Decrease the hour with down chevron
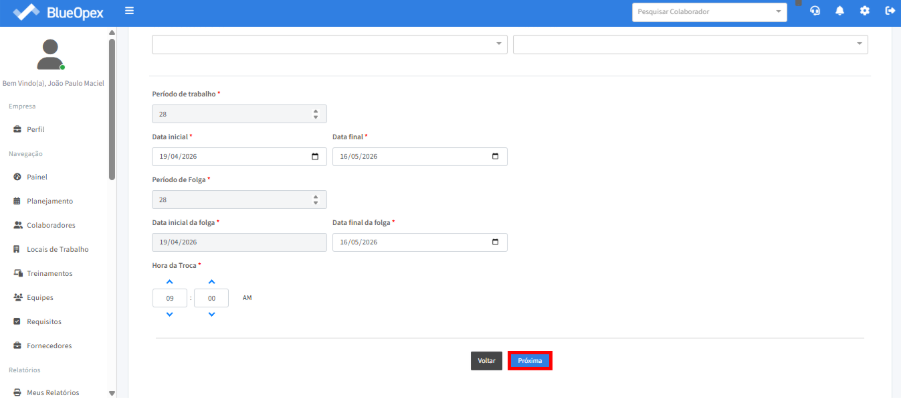The width and height of the screenshot is (901, 402). pyautogui.click(x=170, y=315)
